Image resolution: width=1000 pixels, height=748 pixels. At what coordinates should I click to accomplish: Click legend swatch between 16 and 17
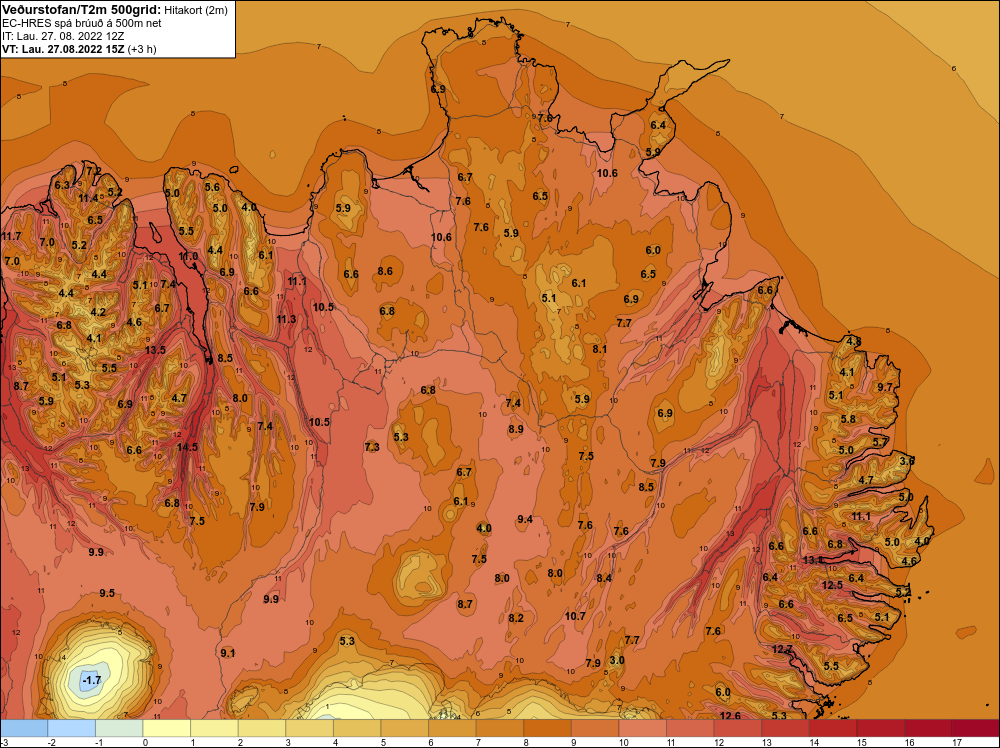(928, 728)
